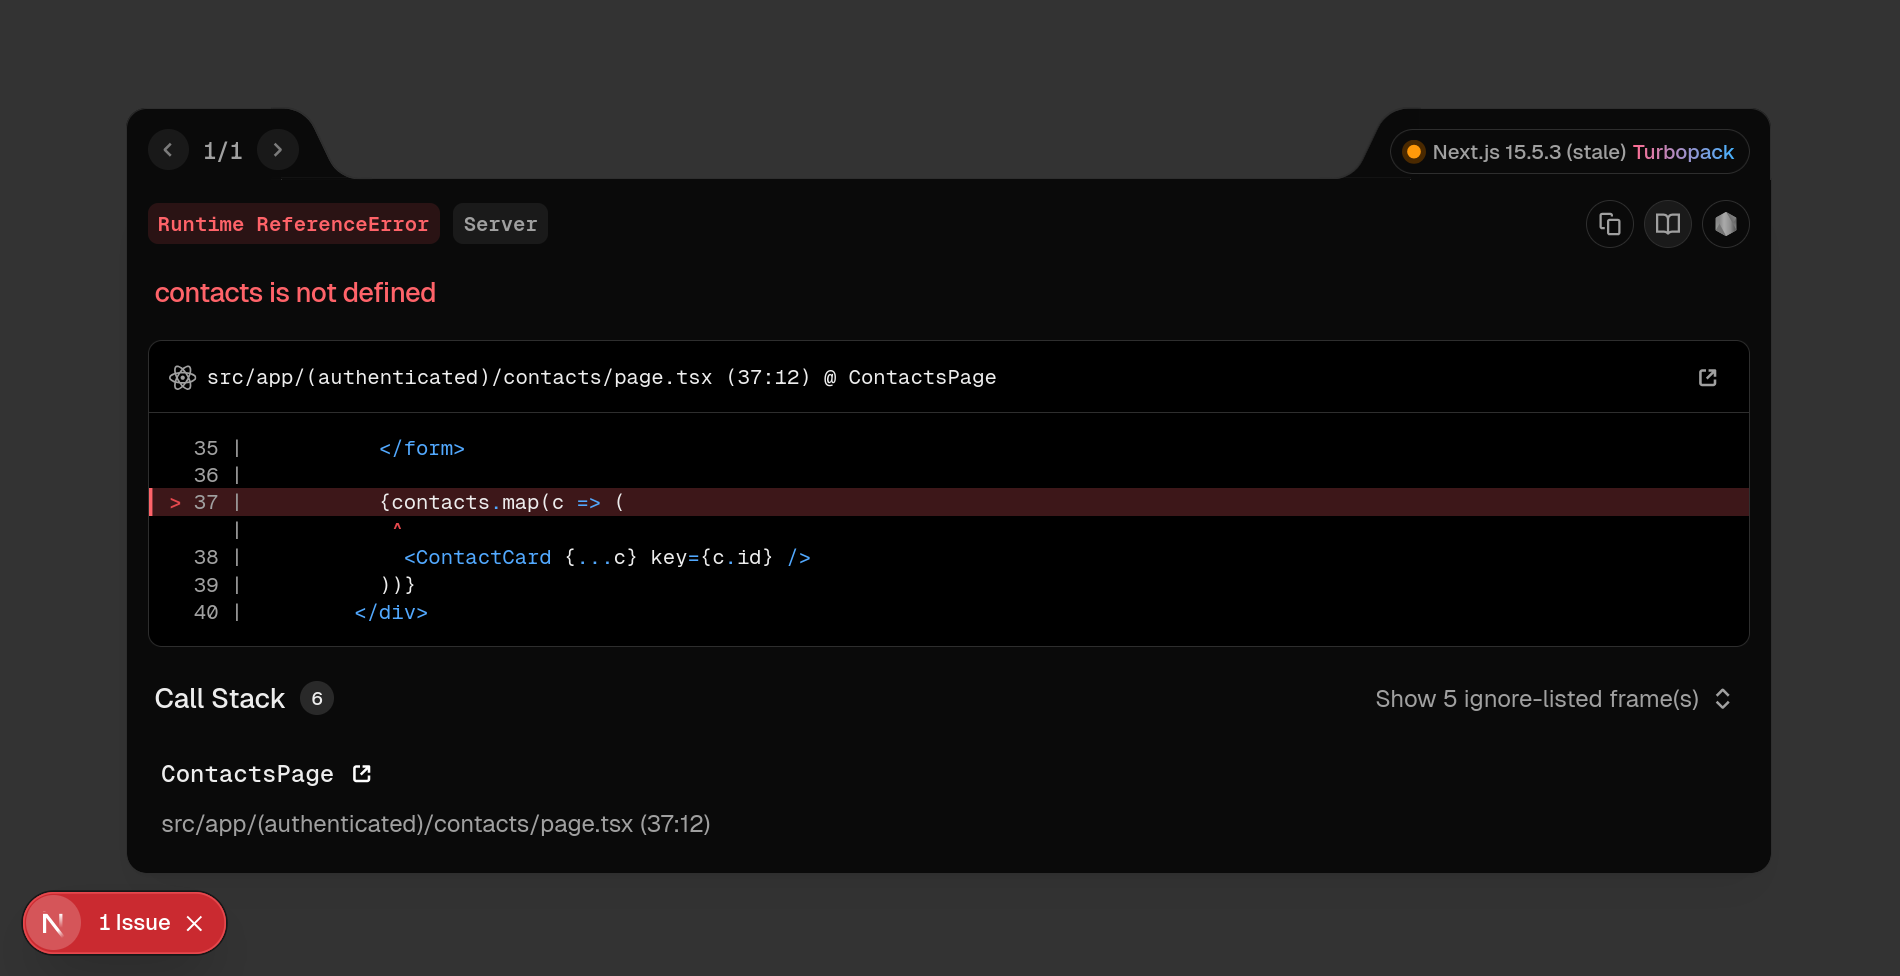Screen dimensions: 1900x976
Task: Select the Server environment label
Action: (x=500, y=224)
